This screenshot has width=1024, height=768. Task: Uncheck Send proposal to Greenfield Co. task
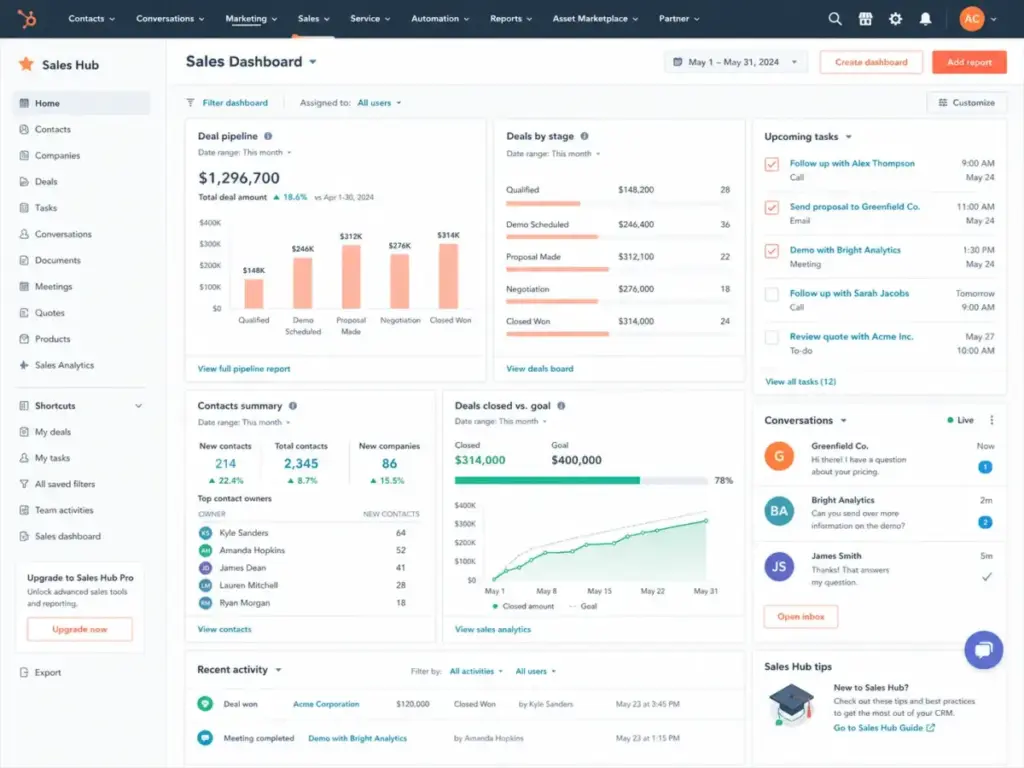tap(772, 208)
